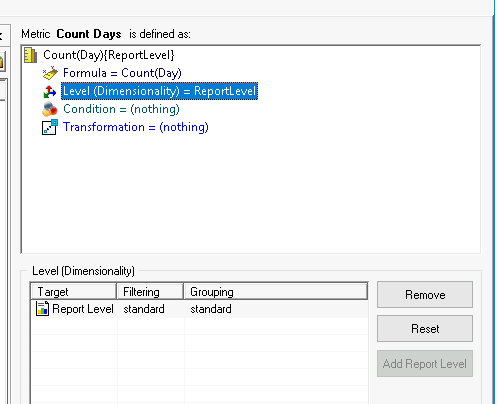498x404 pixels.
Task: Click the Report Level chart icon
Action: 42,309
